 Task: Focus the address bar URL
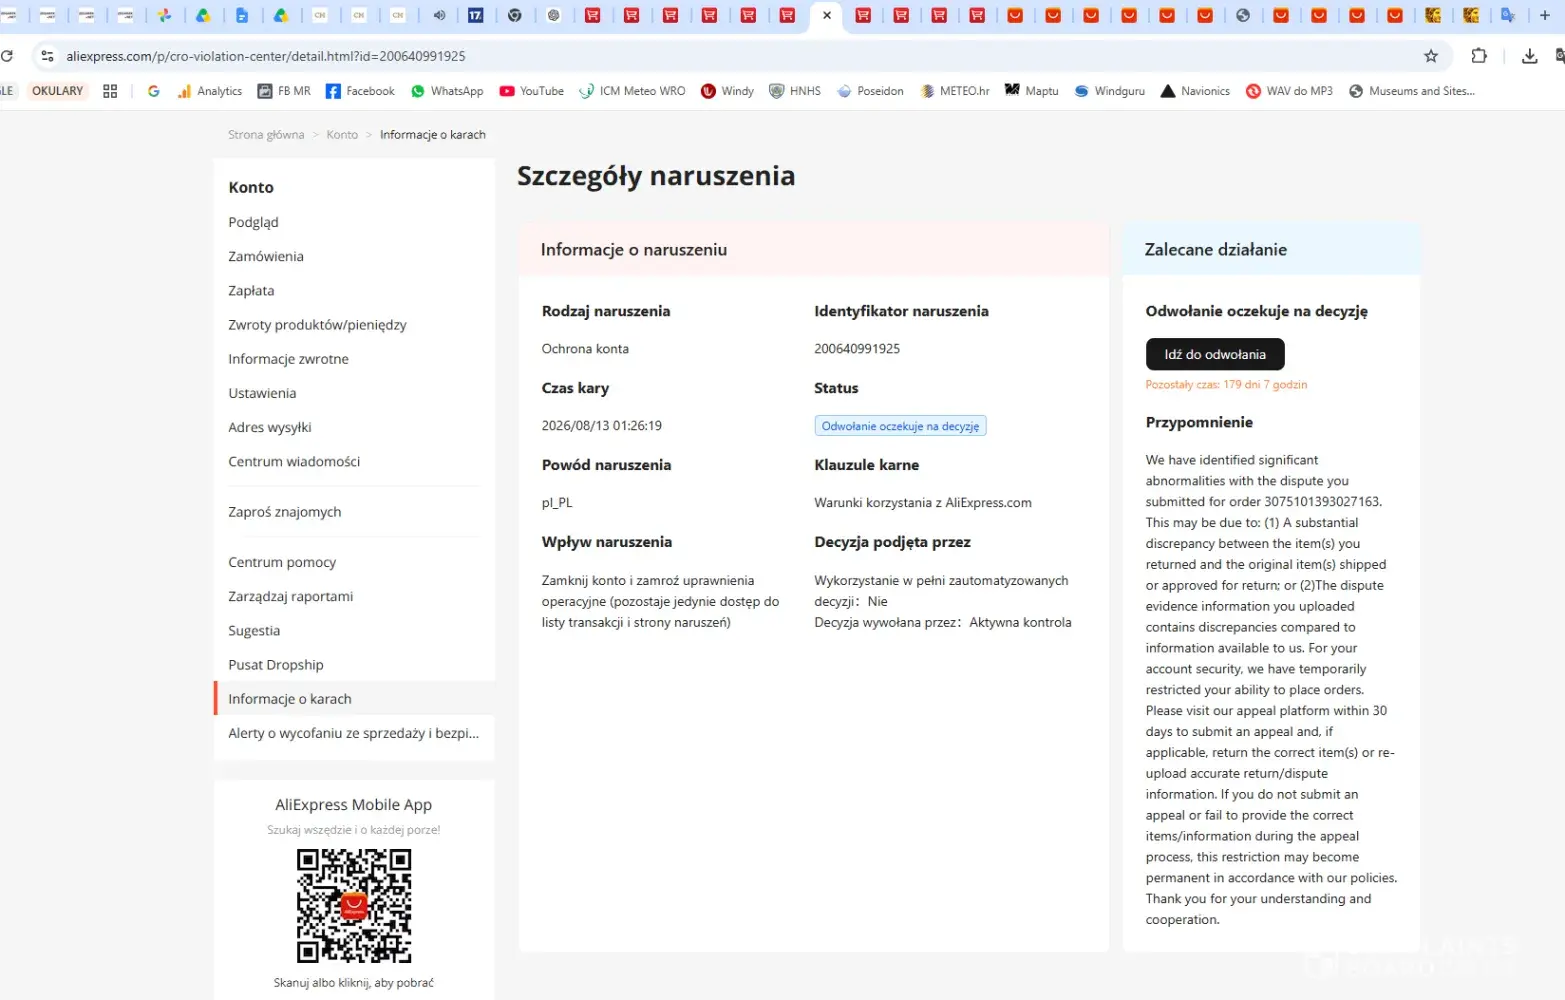click(x=266, y=56)
